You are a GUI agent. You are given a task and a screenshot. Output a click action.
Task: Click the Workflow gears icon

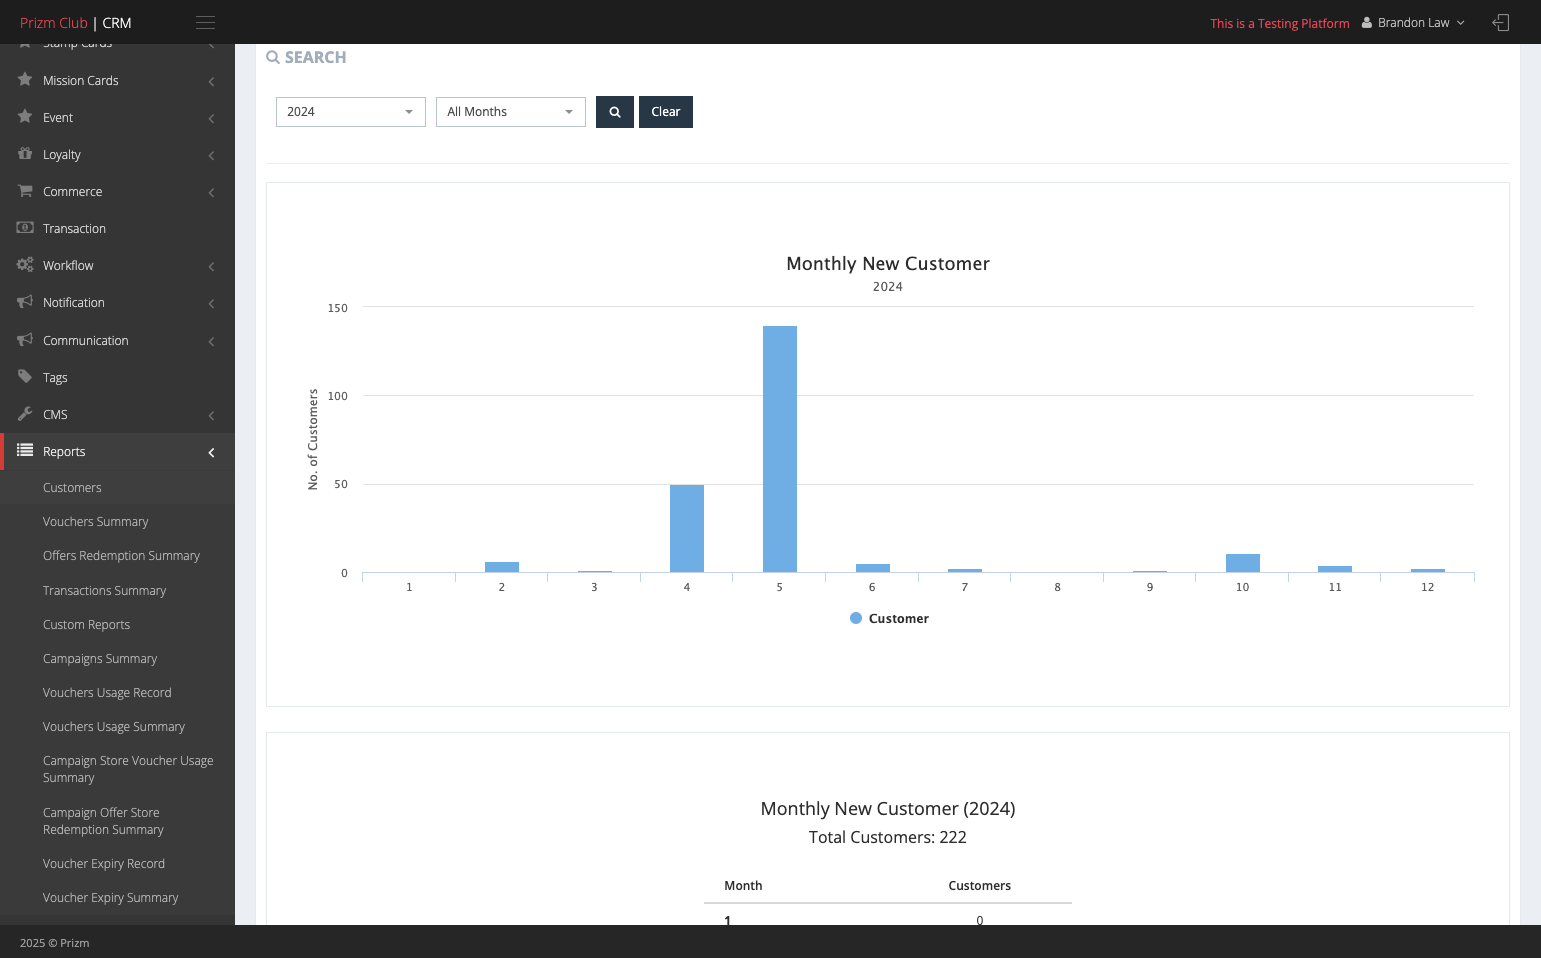[25, 265]
